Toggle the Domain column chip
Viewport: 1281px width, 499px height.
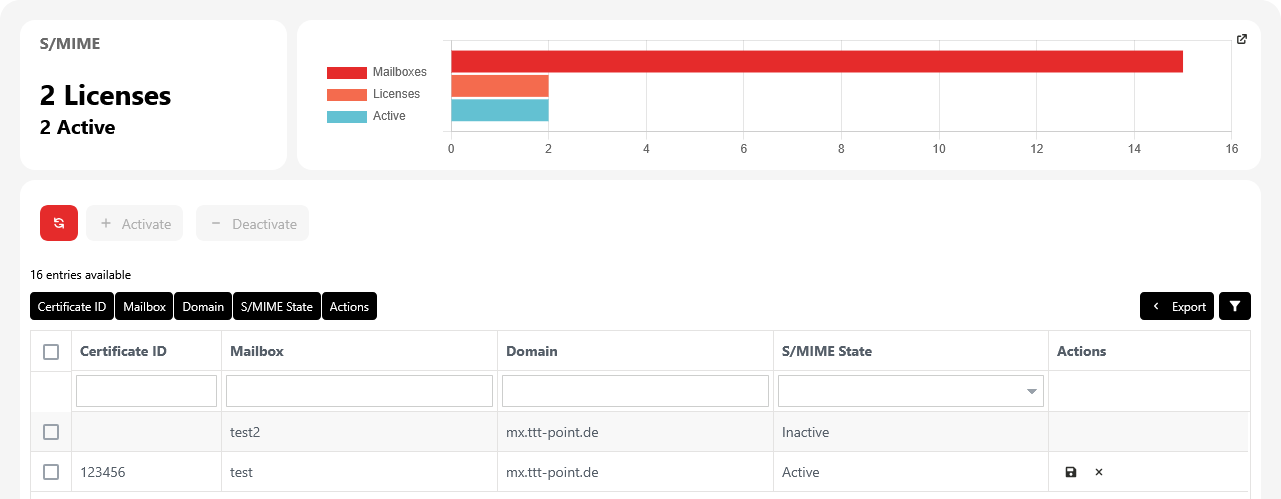203,307
